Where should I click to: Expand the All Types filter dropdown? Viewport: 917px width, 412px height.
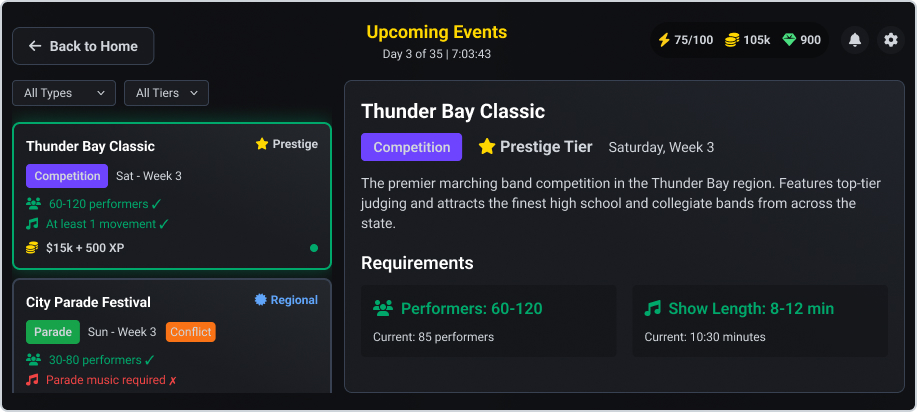64,93
